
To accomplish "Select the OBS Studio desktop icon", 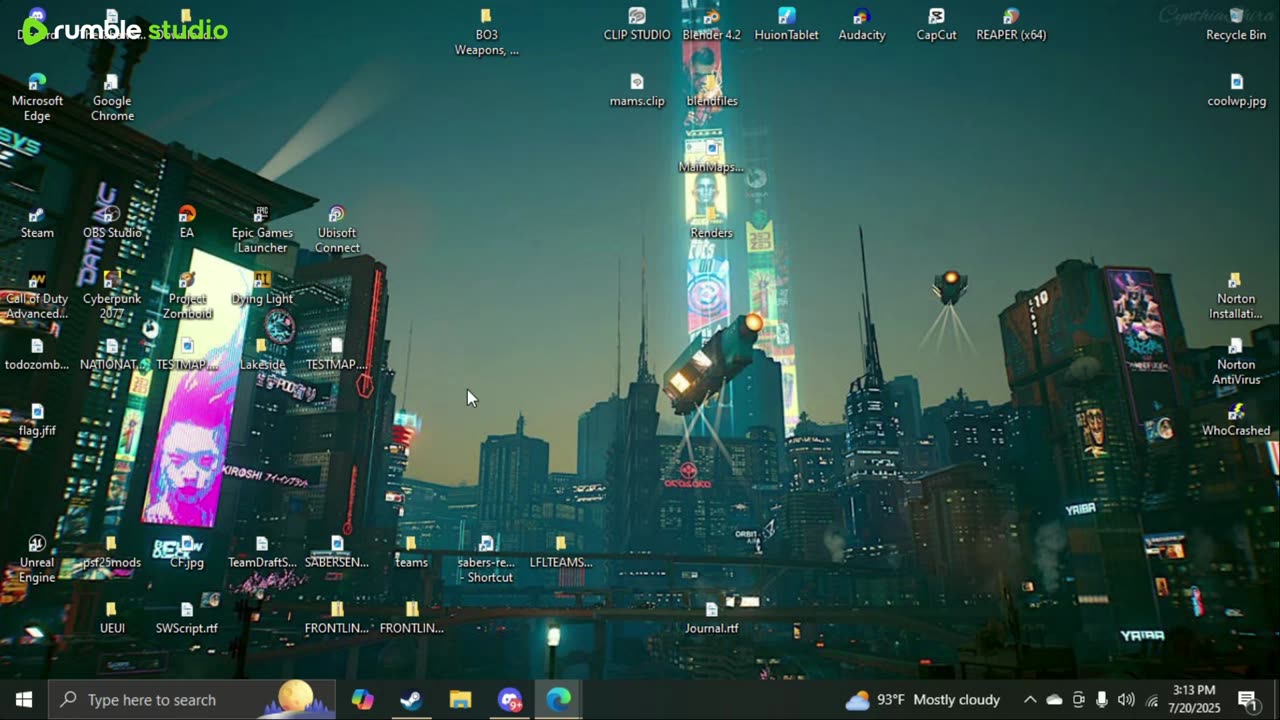I will tap(112, 222).
